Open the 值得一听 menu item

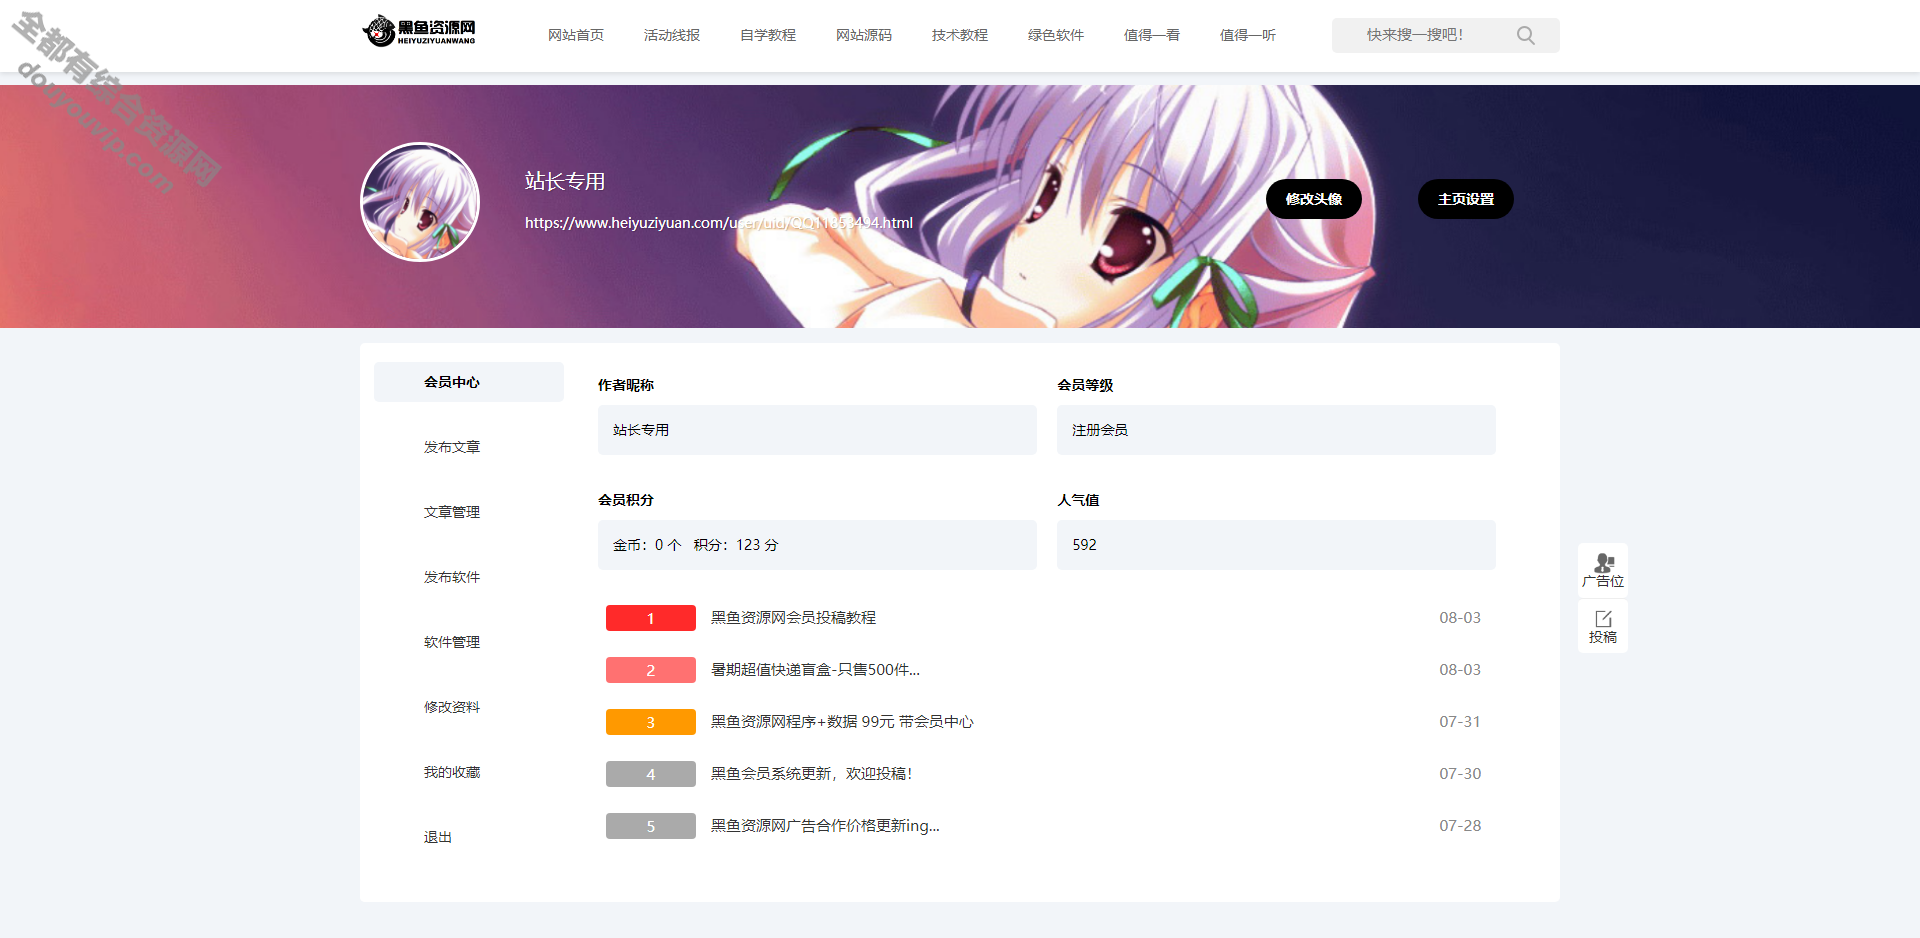[1248, 35]
